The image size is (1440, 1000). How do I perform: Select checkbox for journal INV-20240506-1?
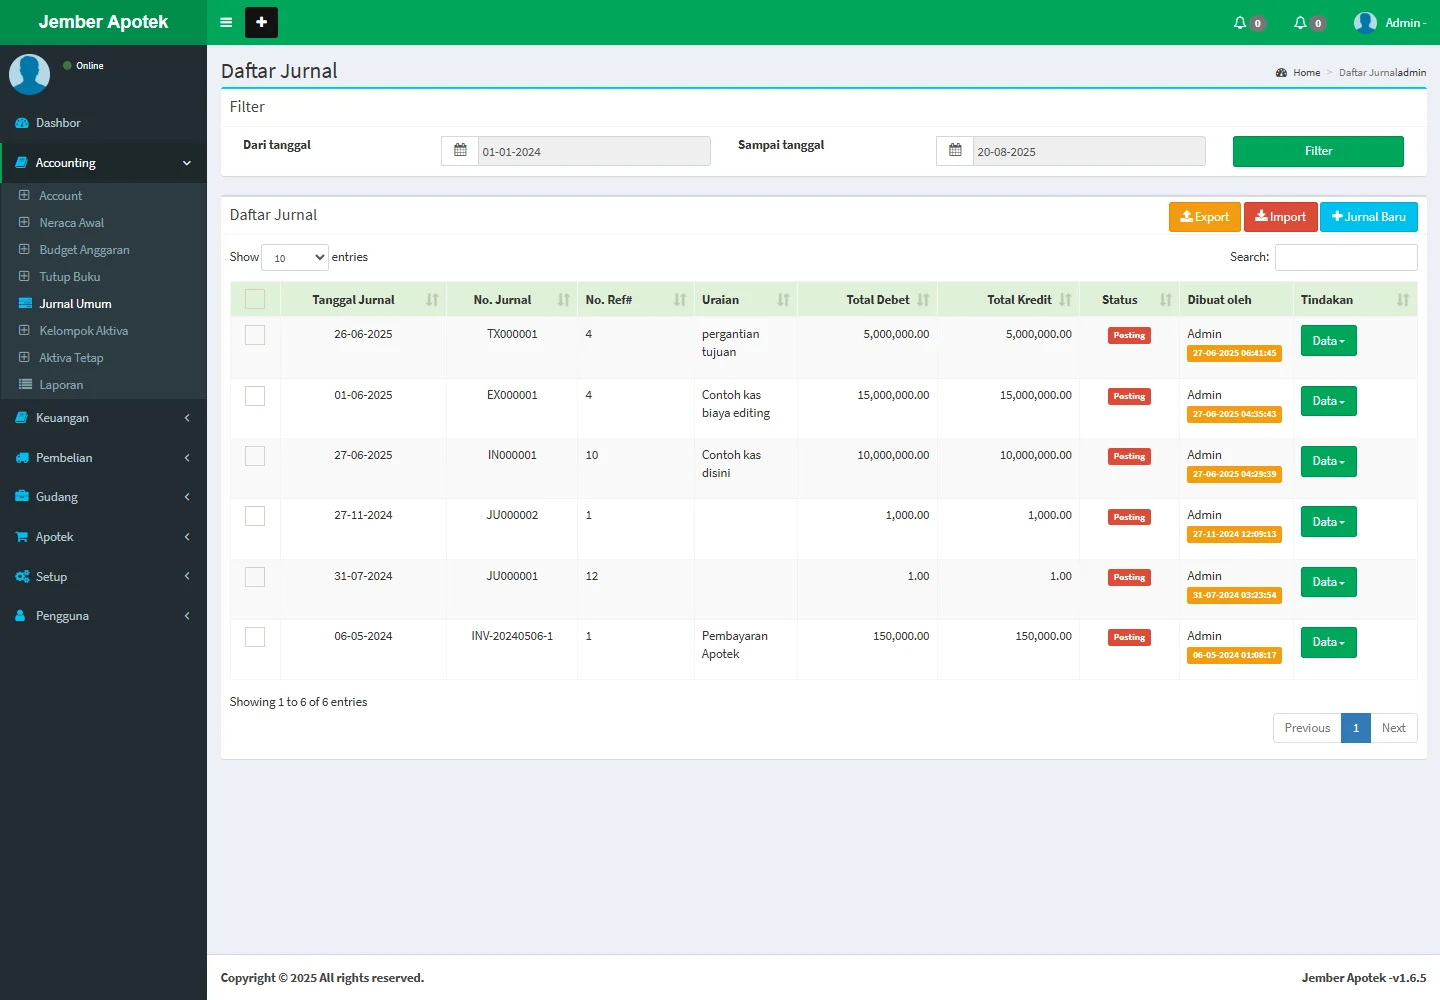[255, 637]
